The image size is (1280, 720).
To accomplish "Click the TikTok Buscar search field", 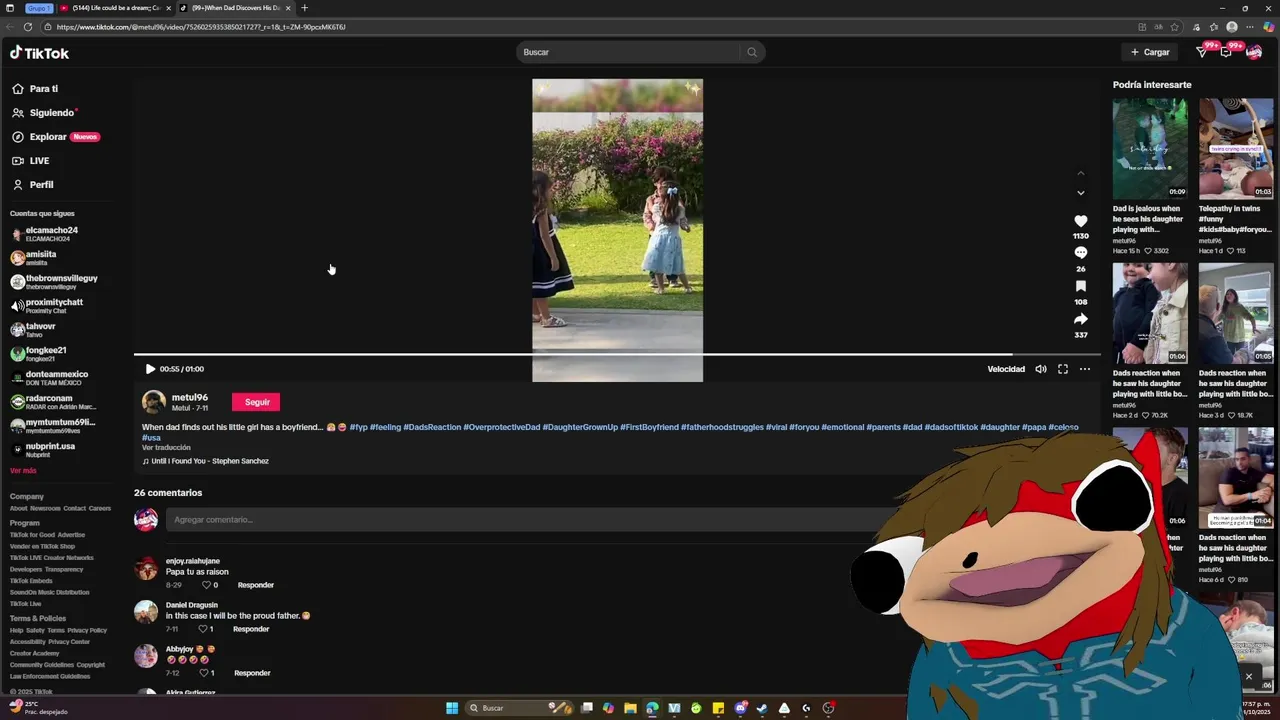I will [628, 52].
